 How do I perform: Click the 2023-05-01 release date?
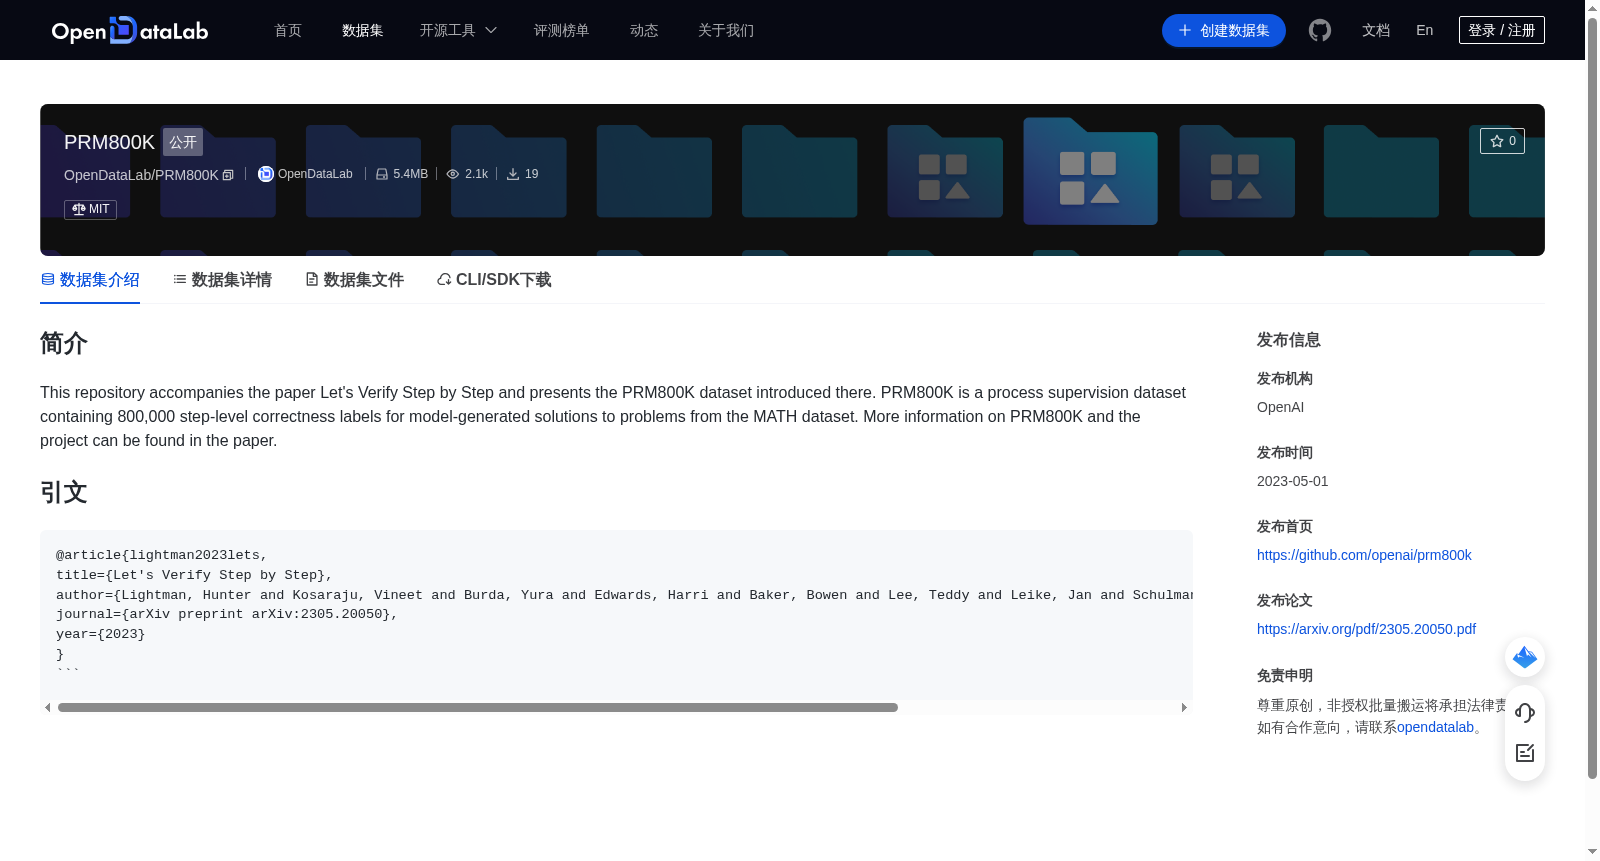(1293, 481)
